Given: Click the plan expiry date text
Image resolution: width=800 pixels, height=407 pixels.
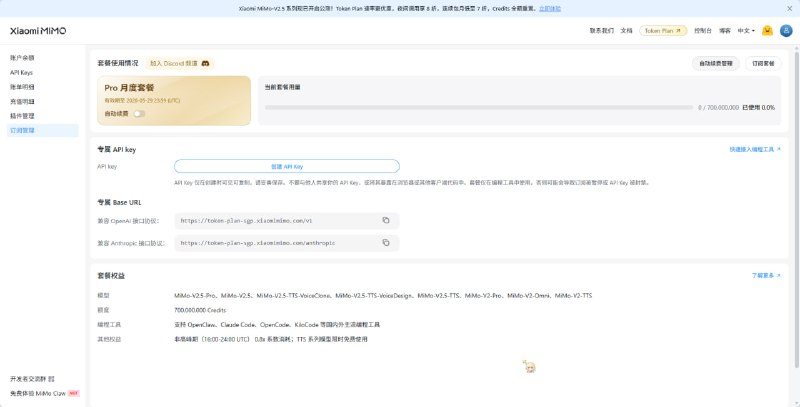Looking at the screenshot, I should tap(142, 101).
